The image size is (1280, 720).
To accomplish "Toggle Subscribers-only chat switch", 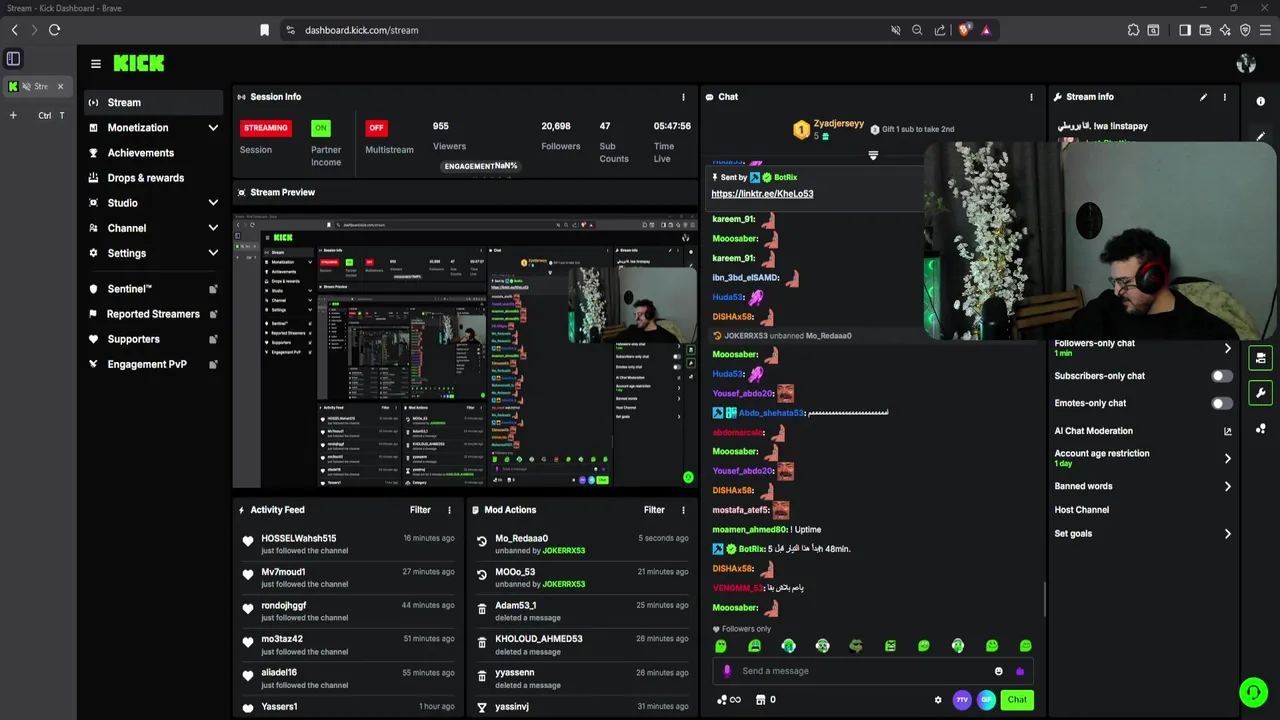I will pos(1222,376).
